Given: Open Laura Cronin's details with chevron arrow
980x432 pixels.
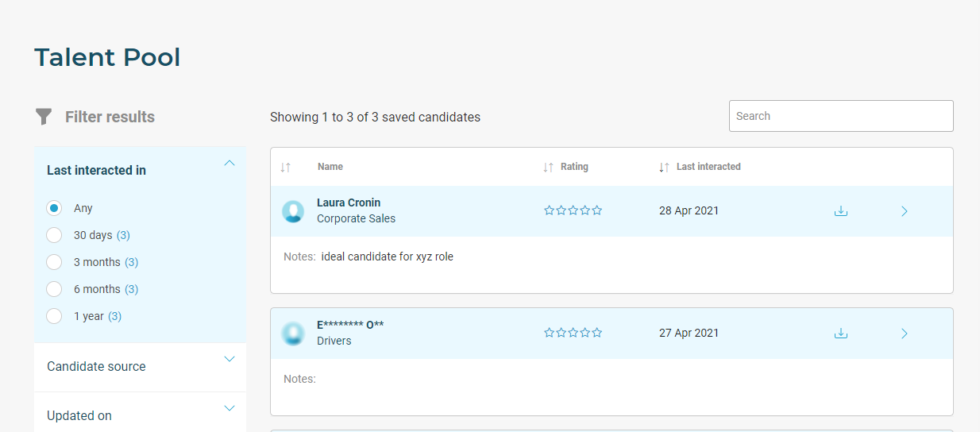Looking at the screenshot, I should click(x=904, y=211).
